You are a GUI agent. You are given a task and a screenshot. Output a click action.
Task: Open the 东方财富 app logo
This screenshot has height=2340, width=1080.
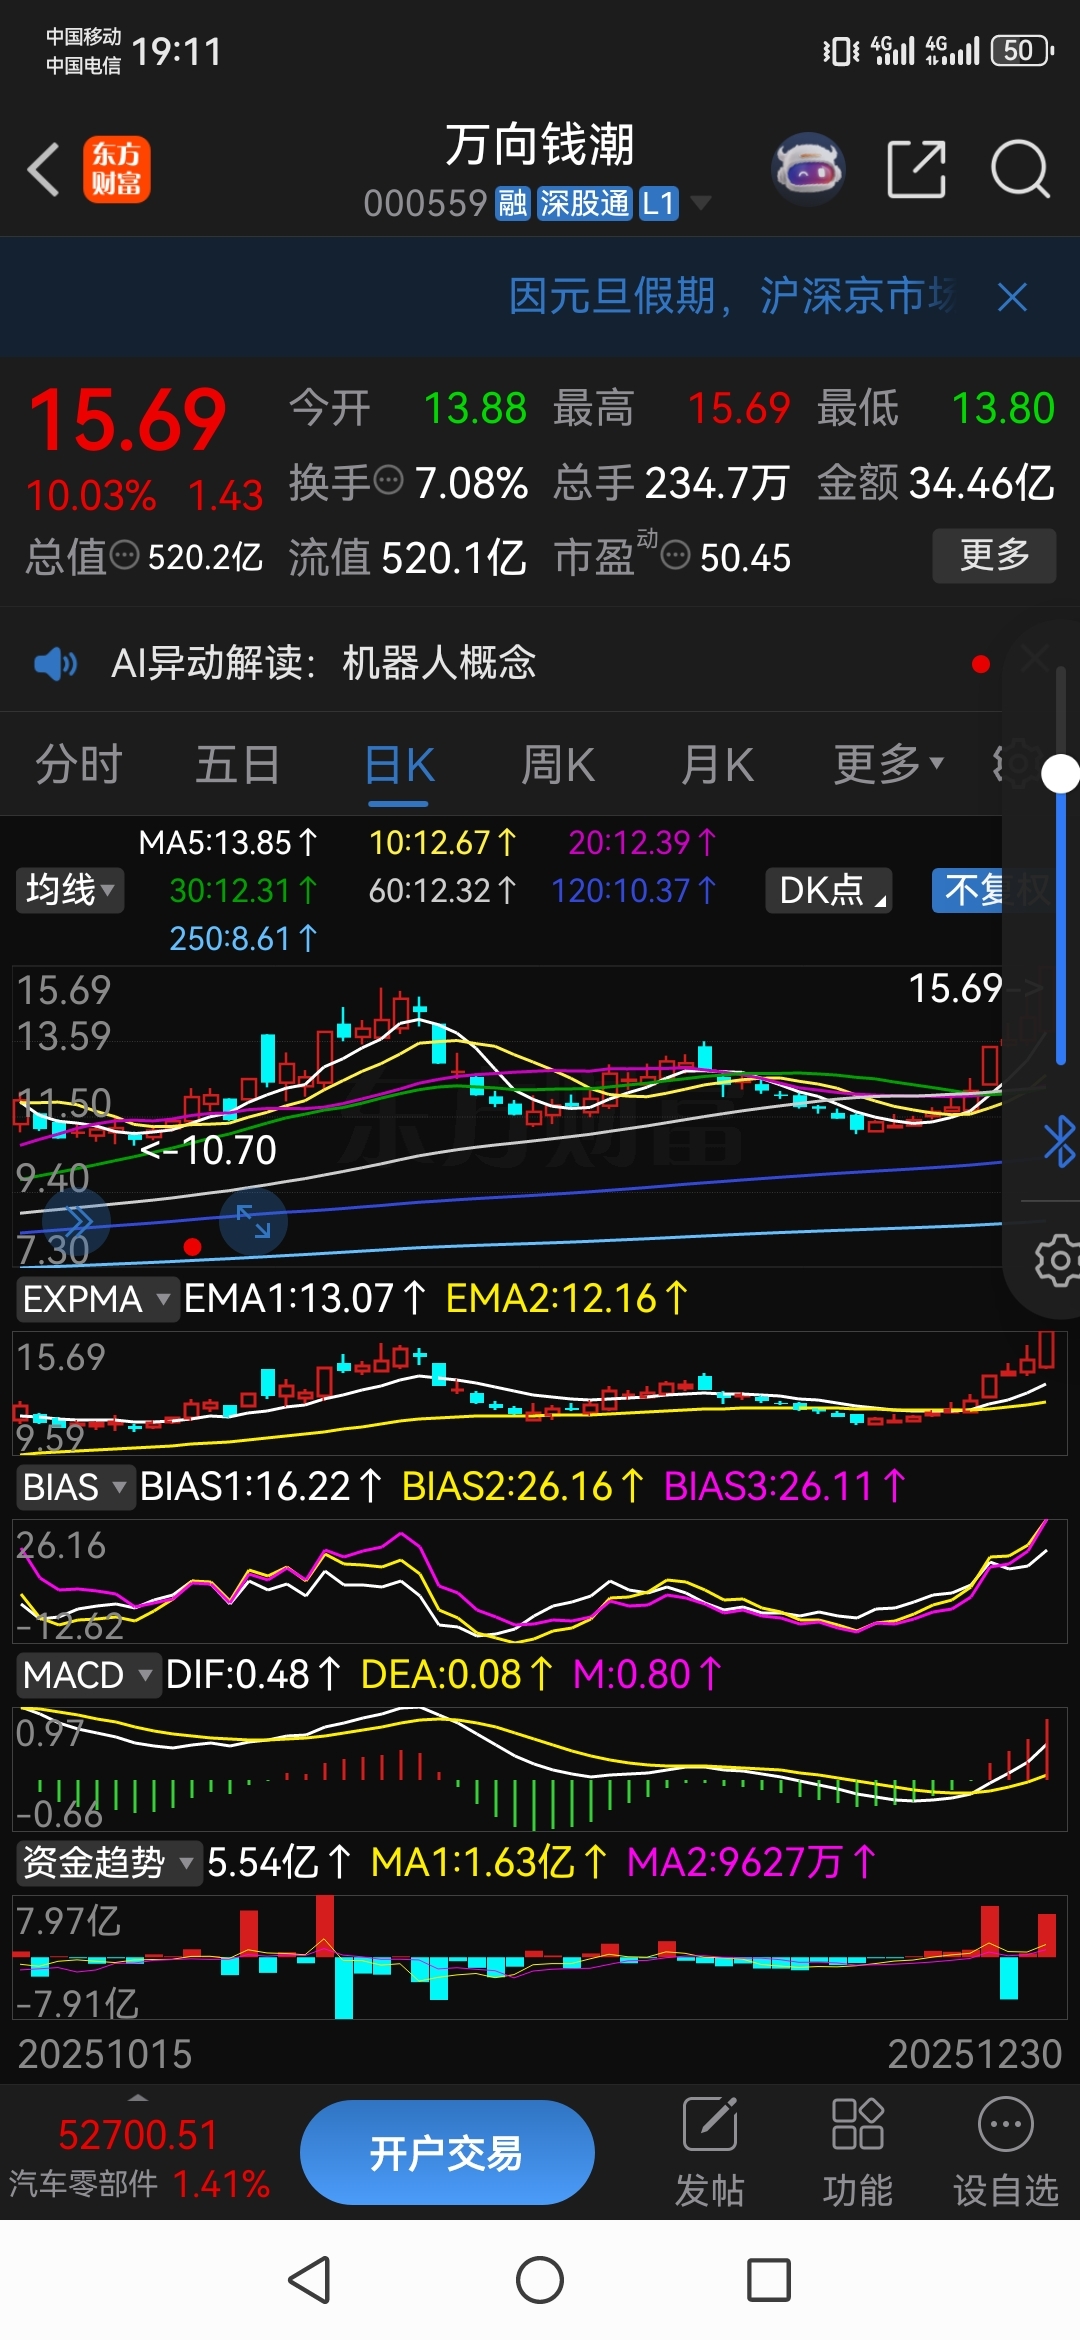116,169
